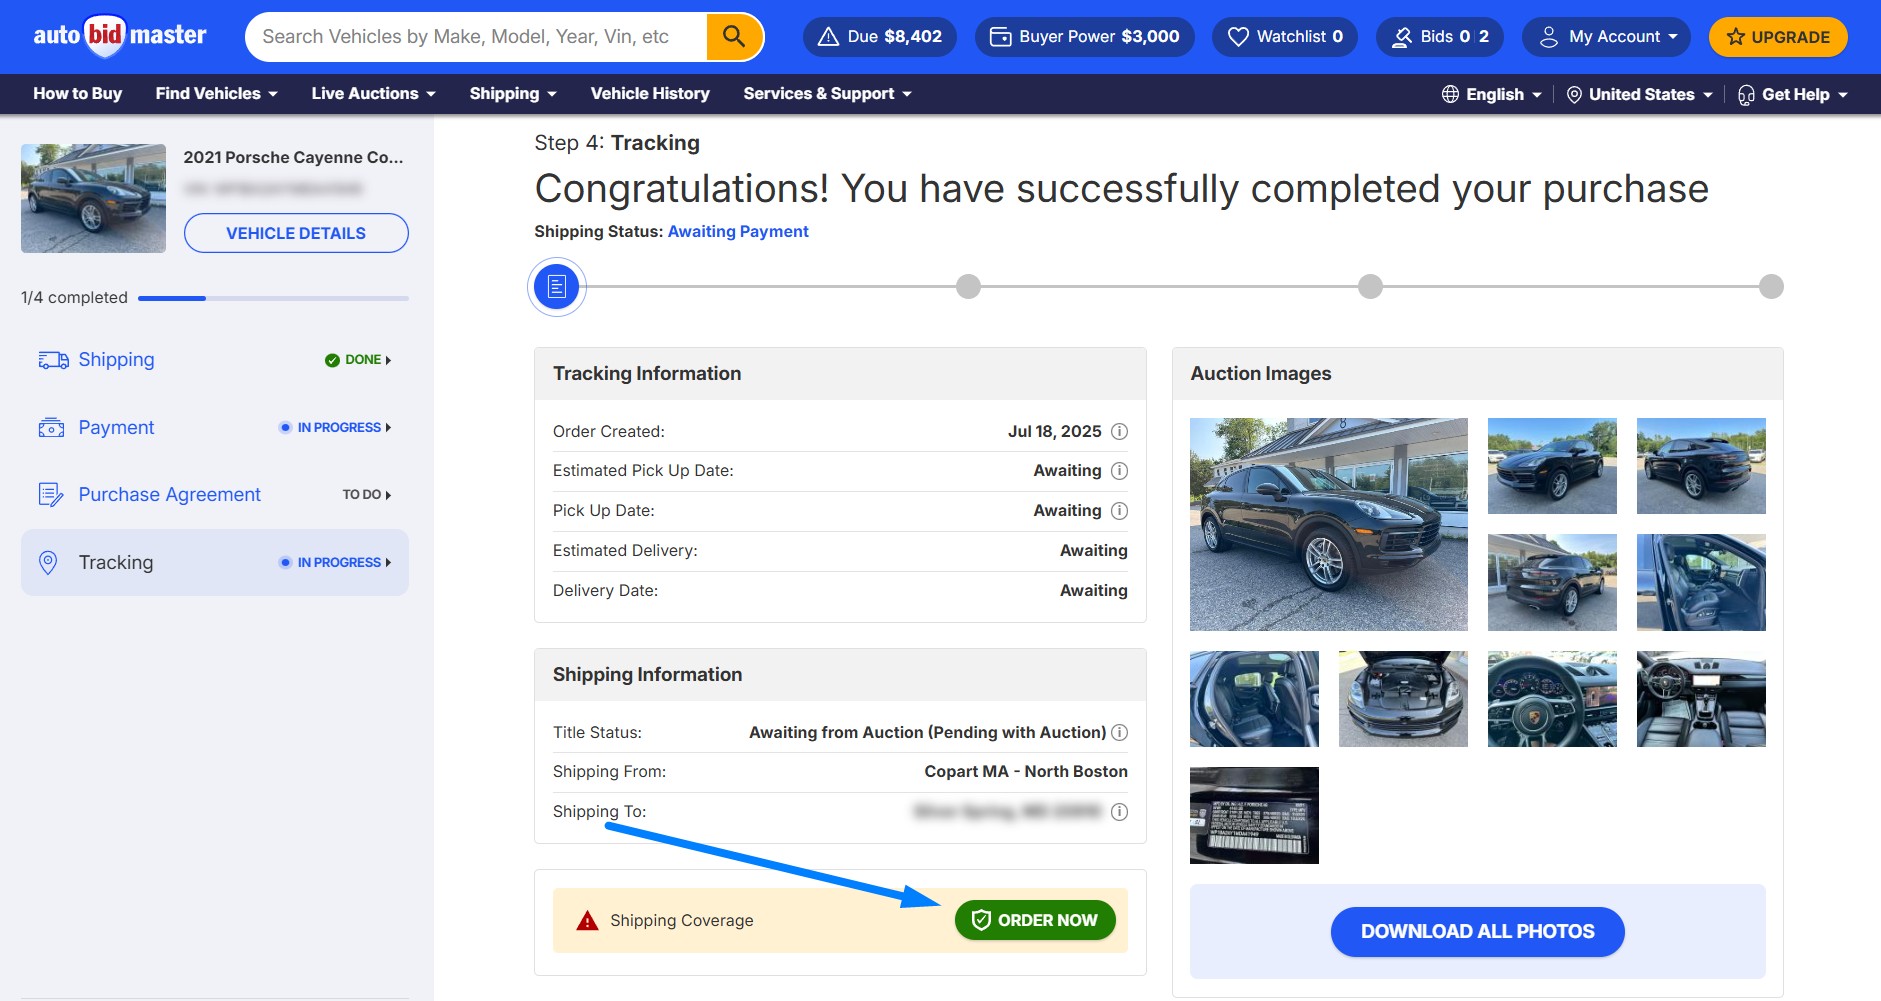This screenshot has width=1881, height=1001.
Task: Open the Due $8,402 alert
Action: tap(879, 37)
